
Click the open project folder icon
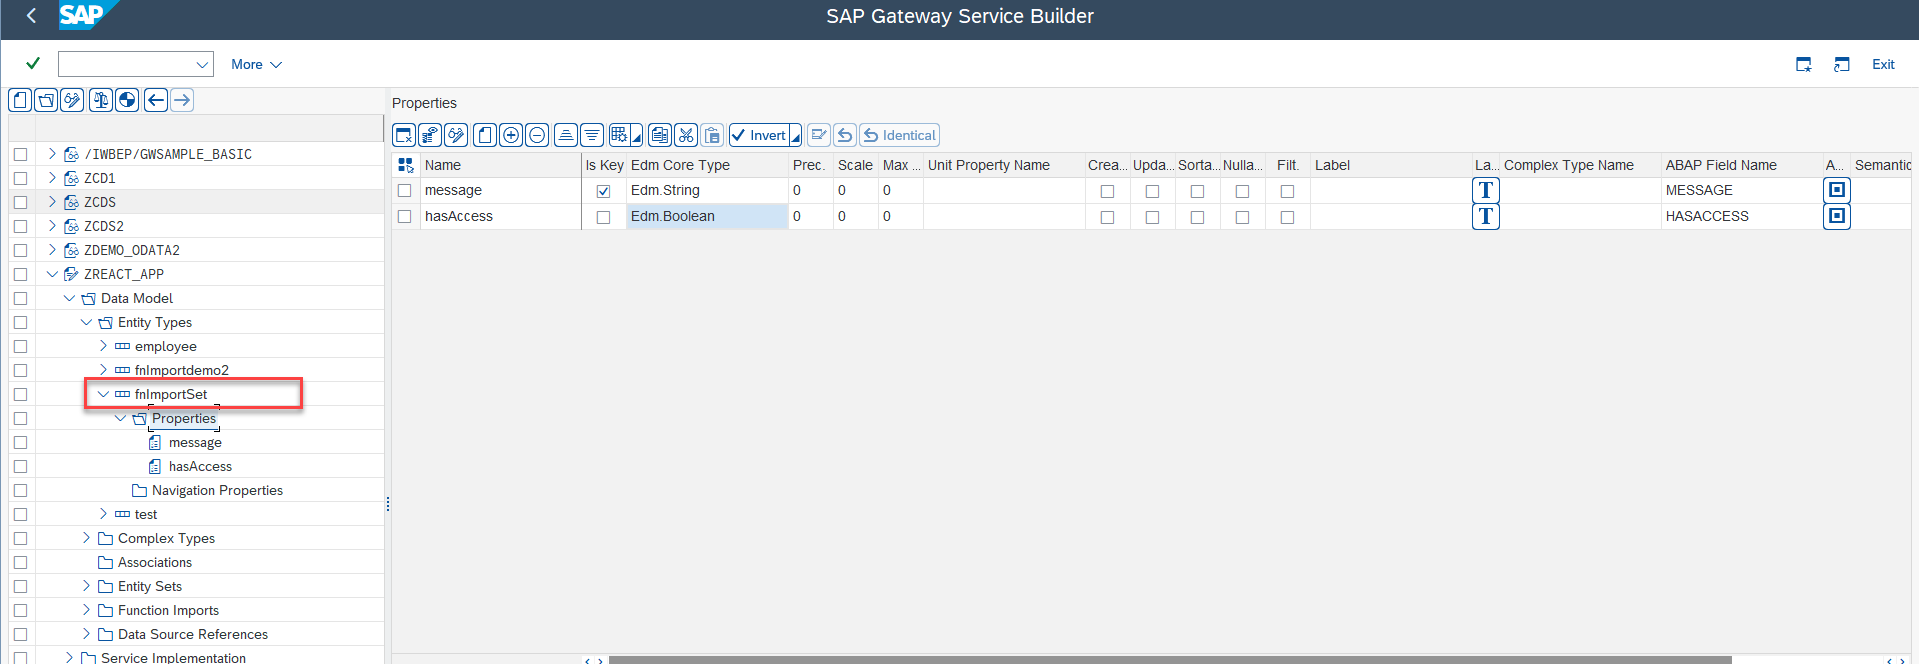(x=46, y=100)
